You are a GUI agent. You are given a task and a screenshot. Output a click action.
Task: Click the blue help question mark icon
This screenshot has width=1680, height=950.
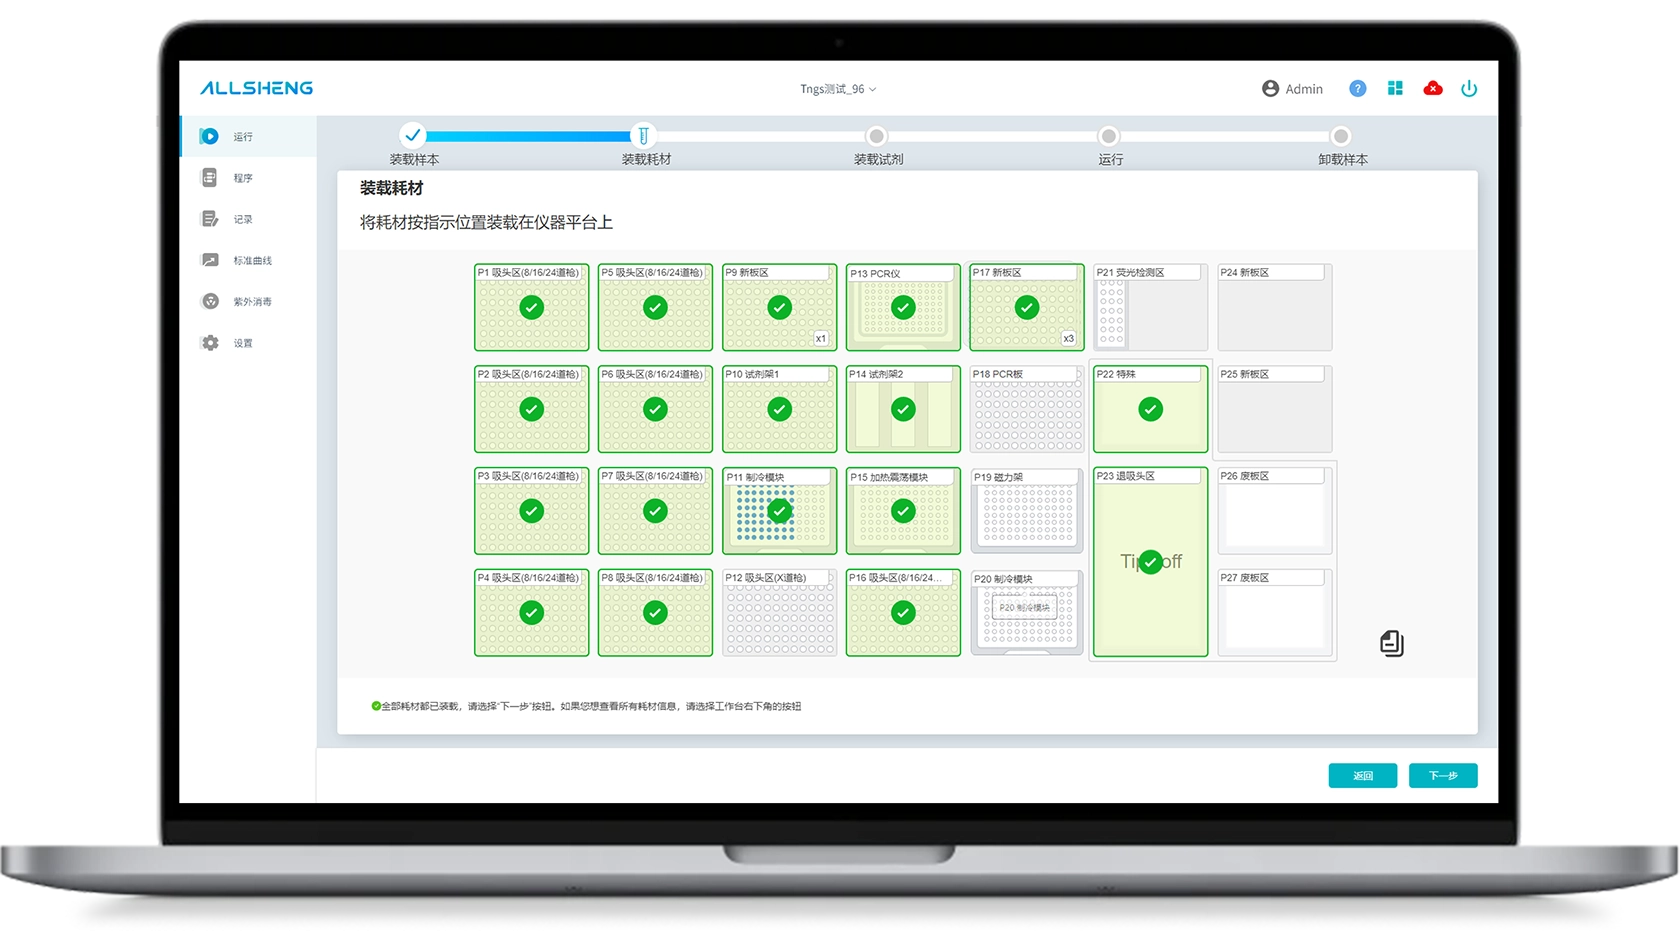click(1357, 89)
